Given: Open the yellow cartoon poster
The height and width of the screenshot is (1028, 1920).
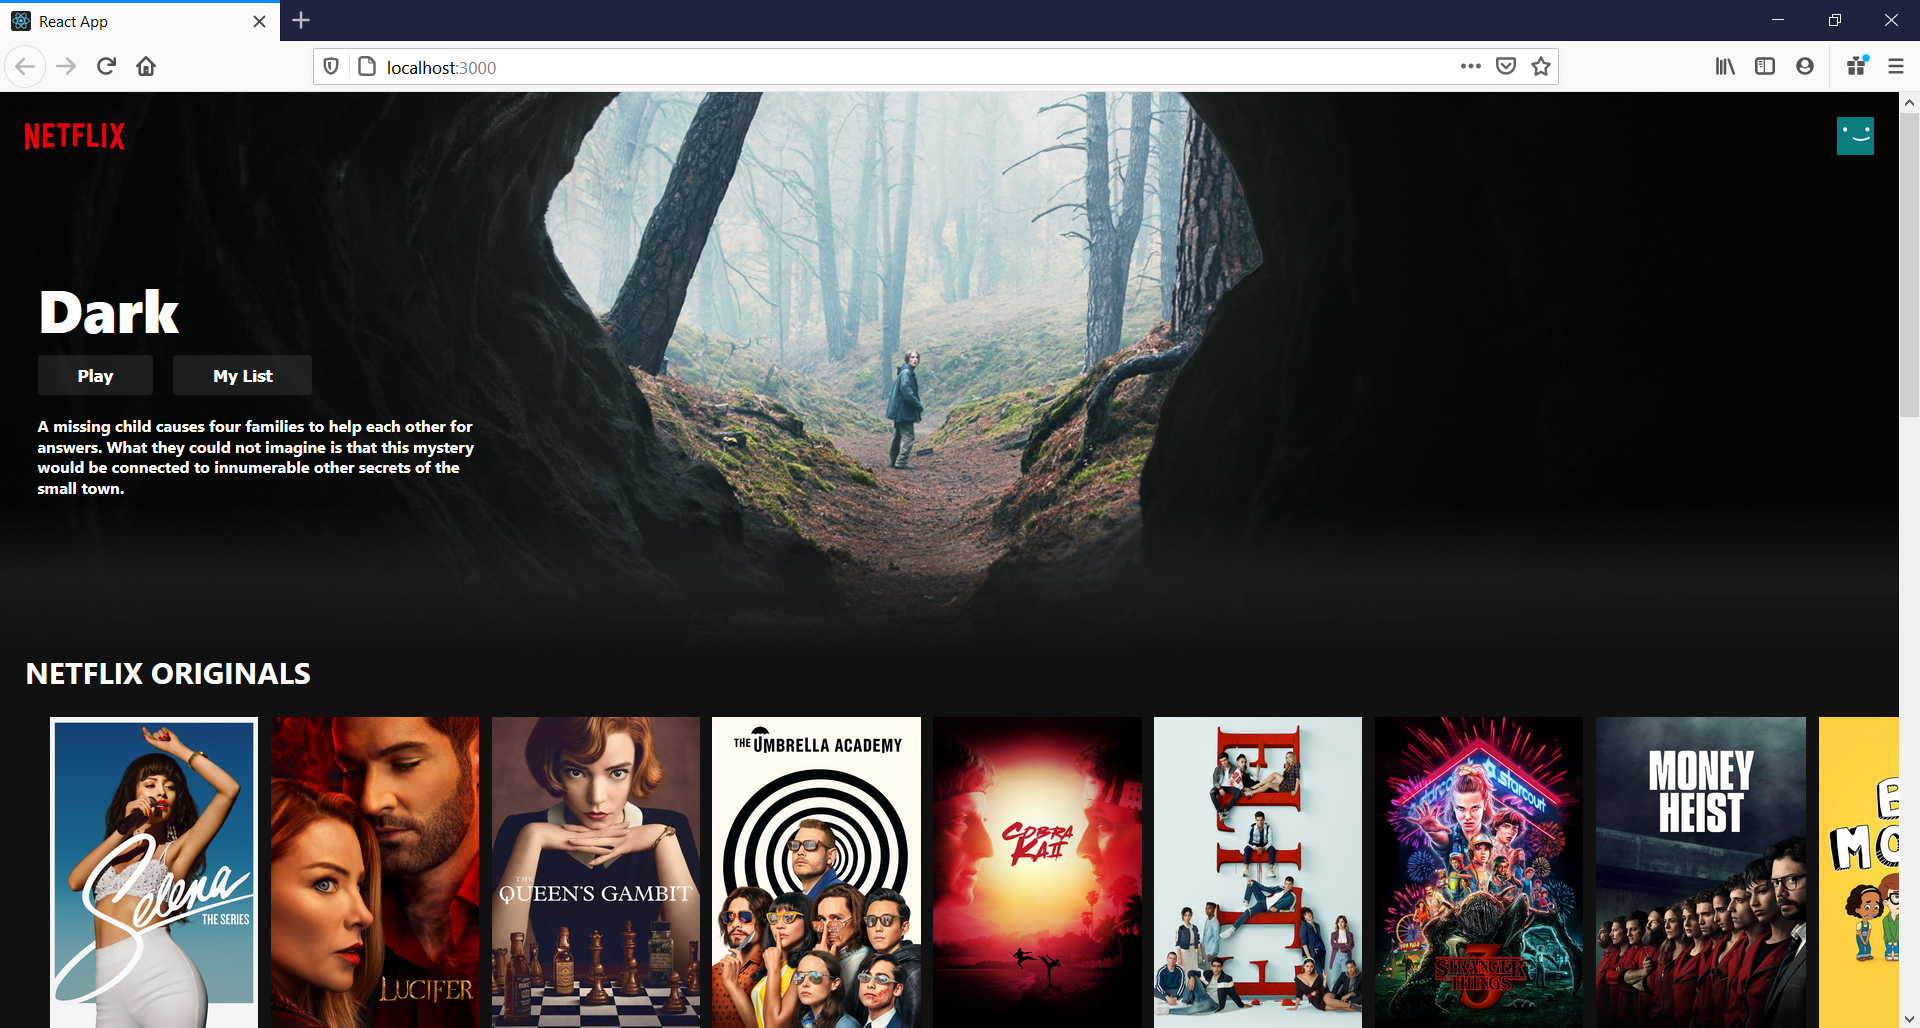Looking at the screenshot, I should tap(1859, 872).
